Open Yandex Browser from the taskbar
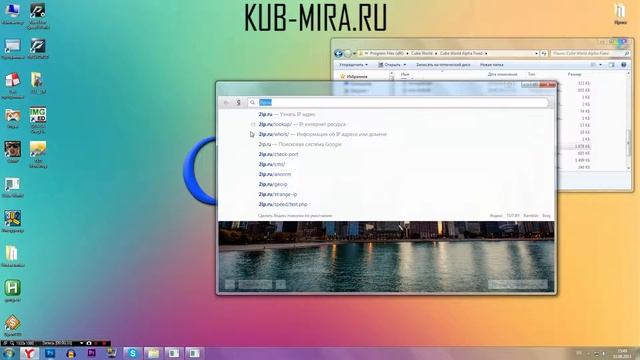Screen dimensions: 640x360 (x=29, y=353)
